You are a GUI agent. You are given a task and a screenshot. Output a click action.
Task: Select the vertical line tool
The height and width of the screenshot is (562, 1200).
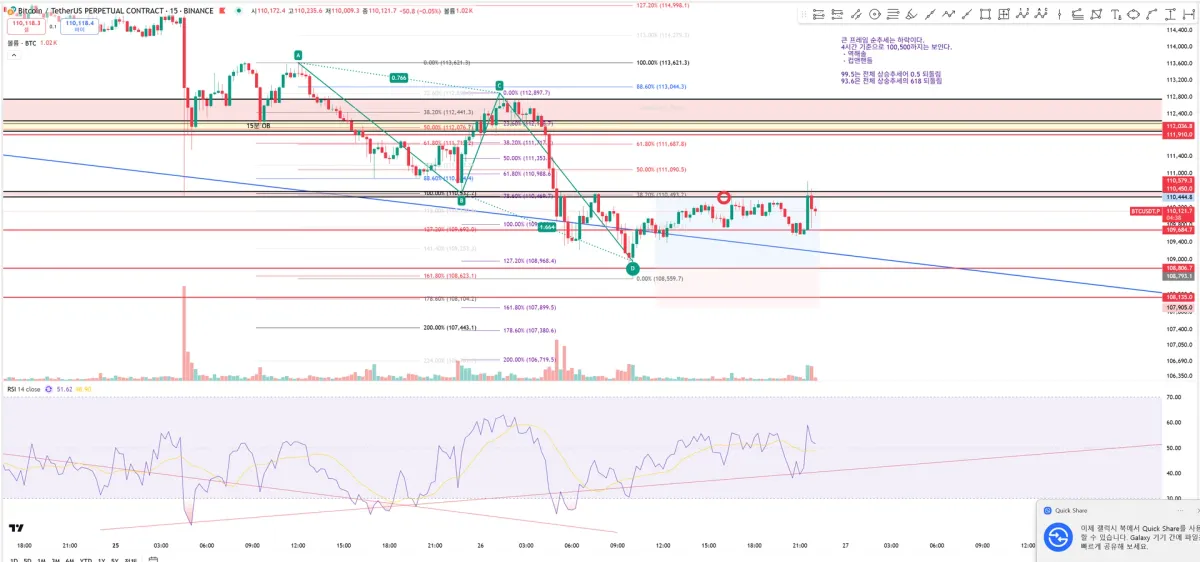click(x=1060, y=14)
